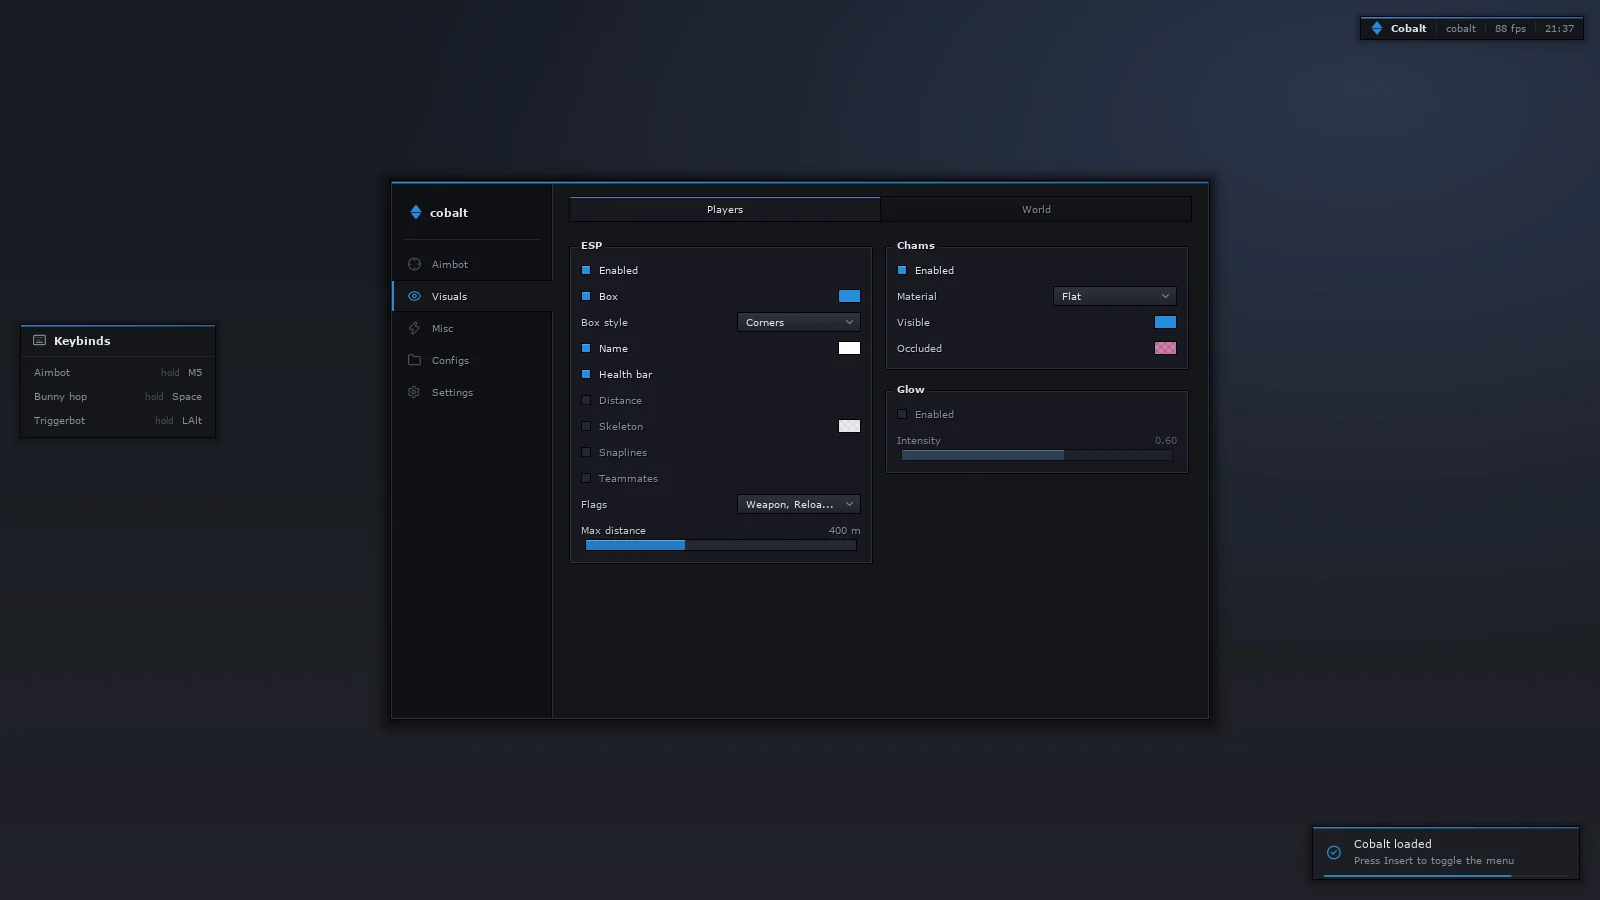Click the white Name color swatch
Viewport: 1600px width, 900px height.
[849, 348]
